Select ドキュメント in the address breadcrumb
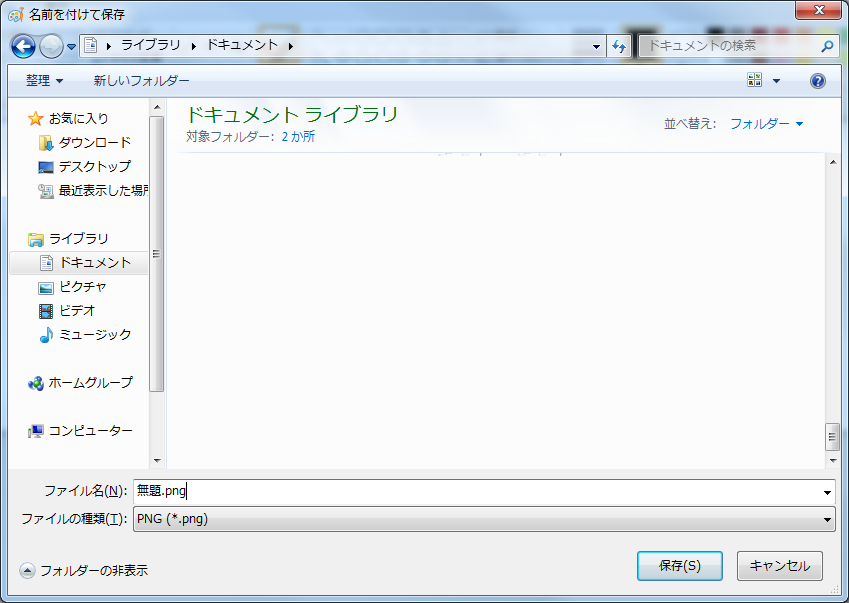Screen dimensions: 849x603 coord(242,45)
